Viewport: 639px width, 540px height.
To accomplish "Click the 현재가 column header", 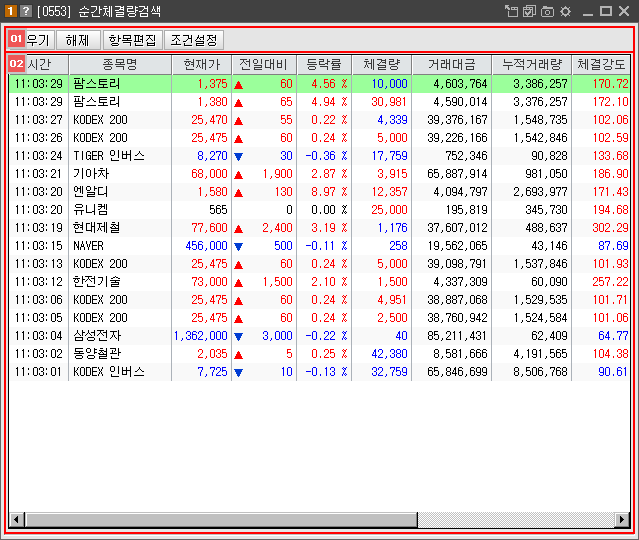I will [201, 64].
